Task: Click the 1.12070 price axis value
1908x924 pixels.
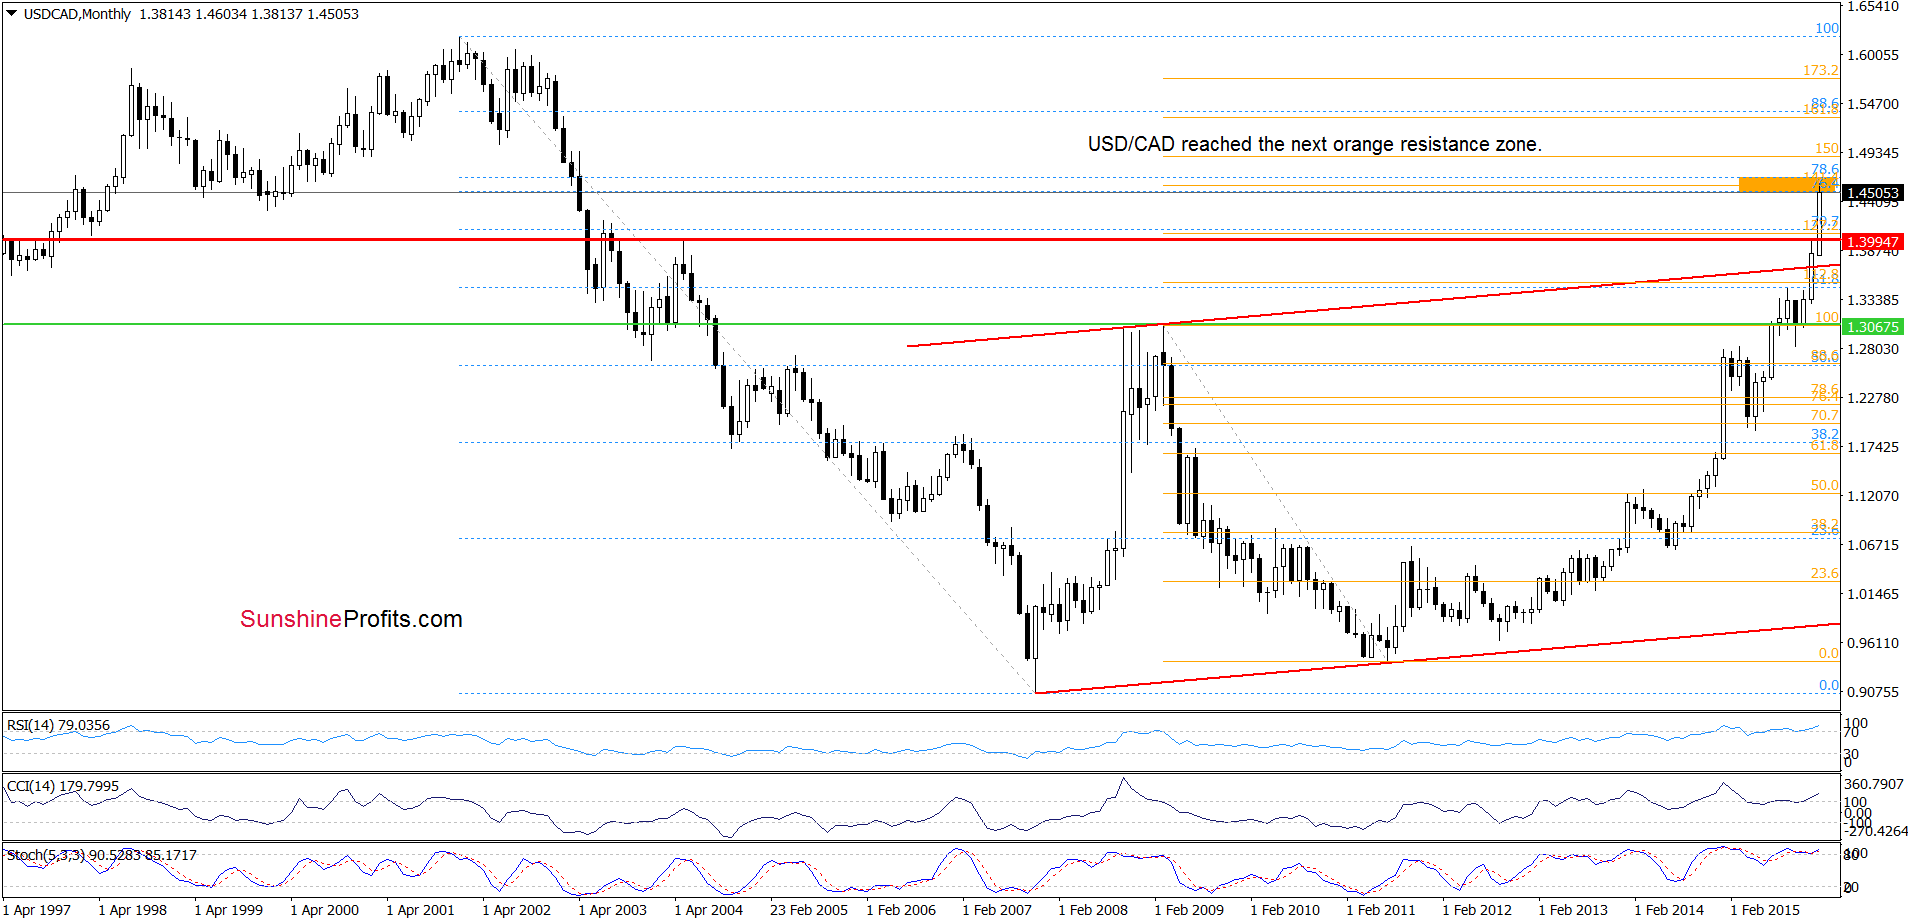Action: pyautogui.click(x=1873, y=496)
